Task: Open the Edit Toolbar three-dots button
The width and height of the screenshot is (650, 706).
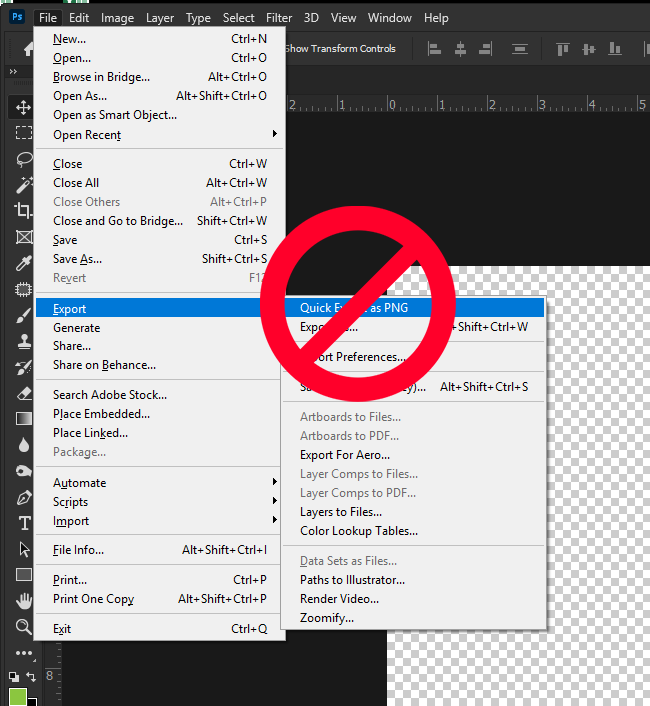Action: 24,653
